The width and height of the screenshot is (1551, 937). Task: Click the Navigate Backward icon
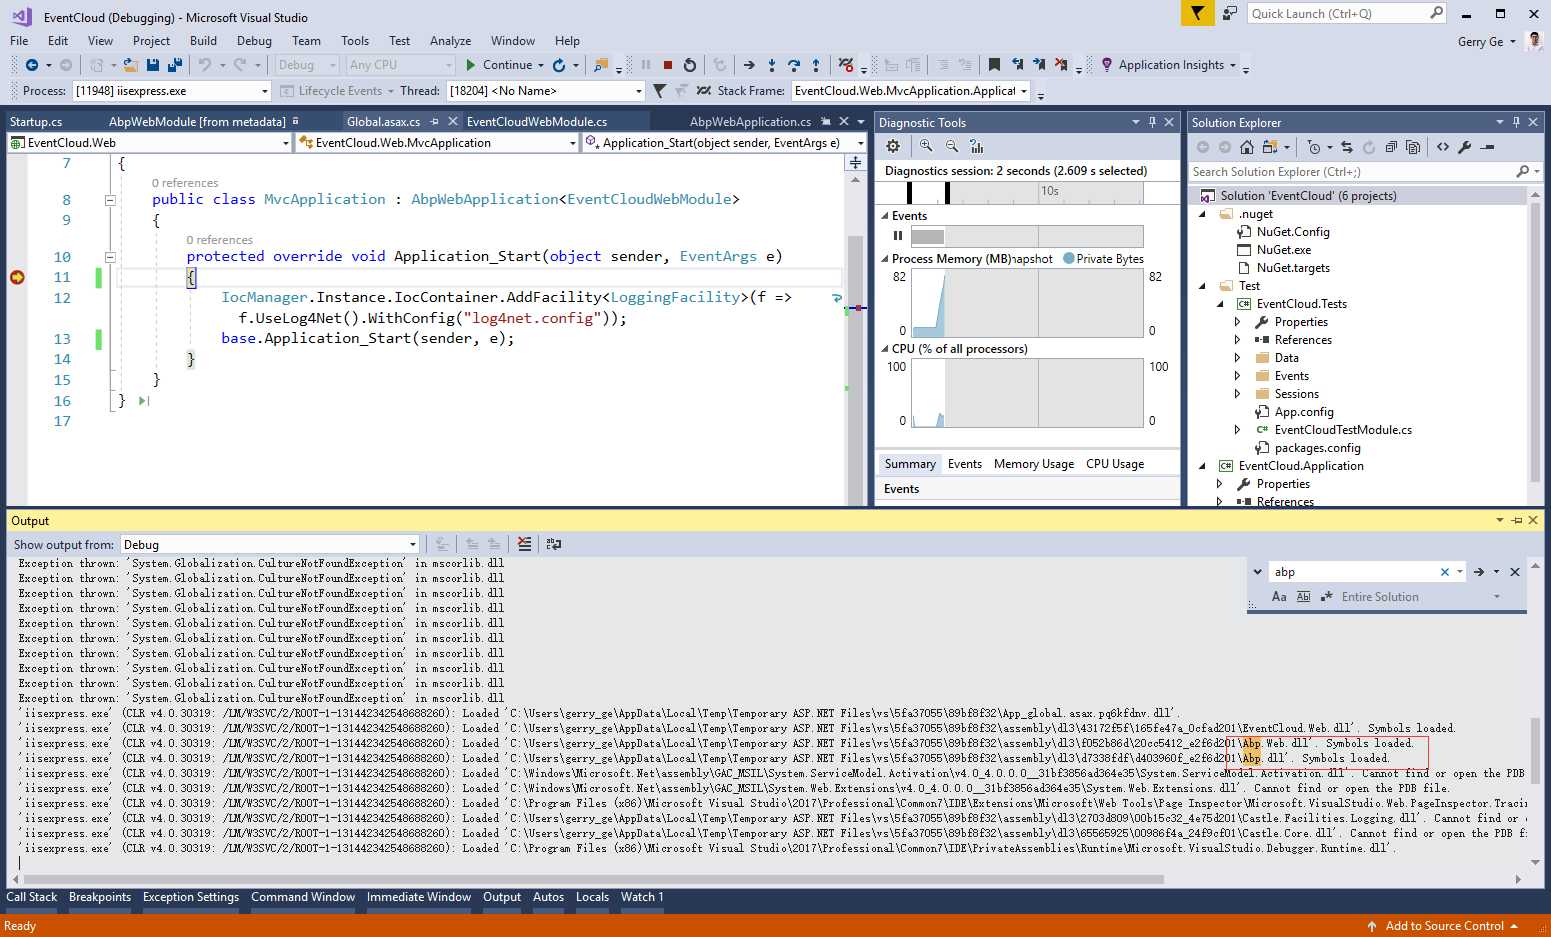point(32,65)
